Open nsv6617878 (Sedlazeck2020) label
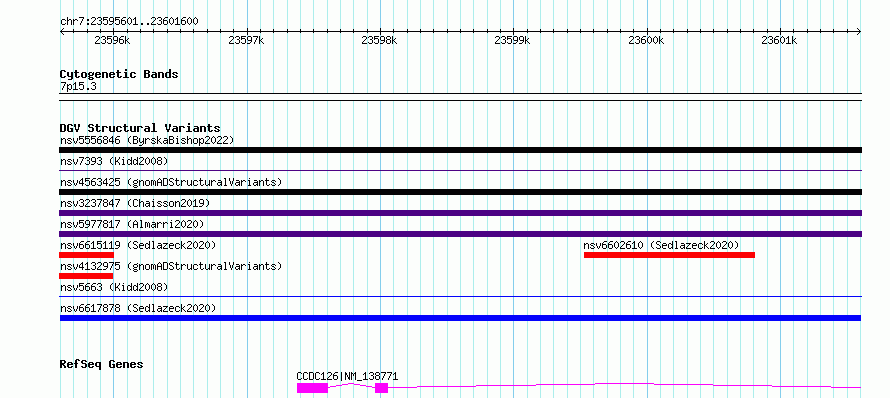890x398 pixels. (138, 308)
